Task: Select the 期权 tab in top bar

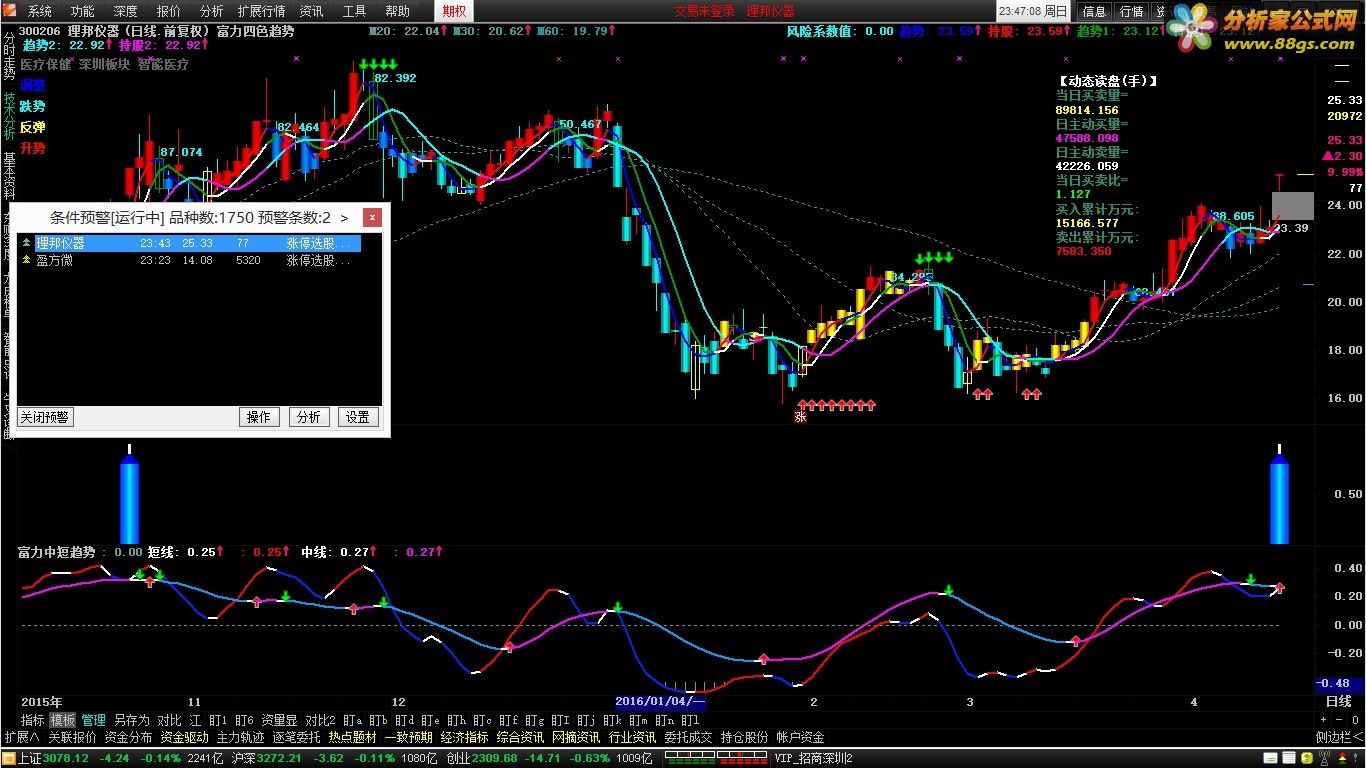Action: pos(455,11)
